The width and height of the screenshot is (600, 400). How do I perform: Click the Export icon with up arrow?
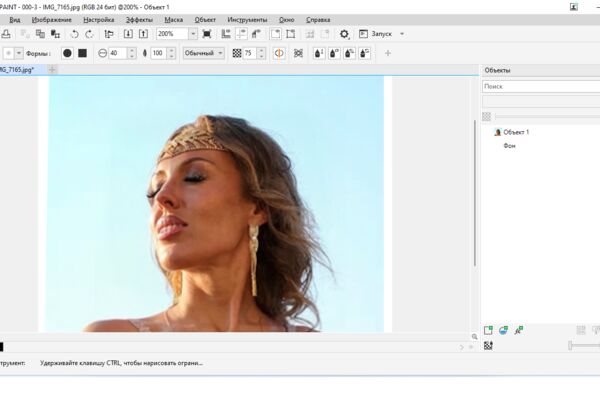(143, 34)
